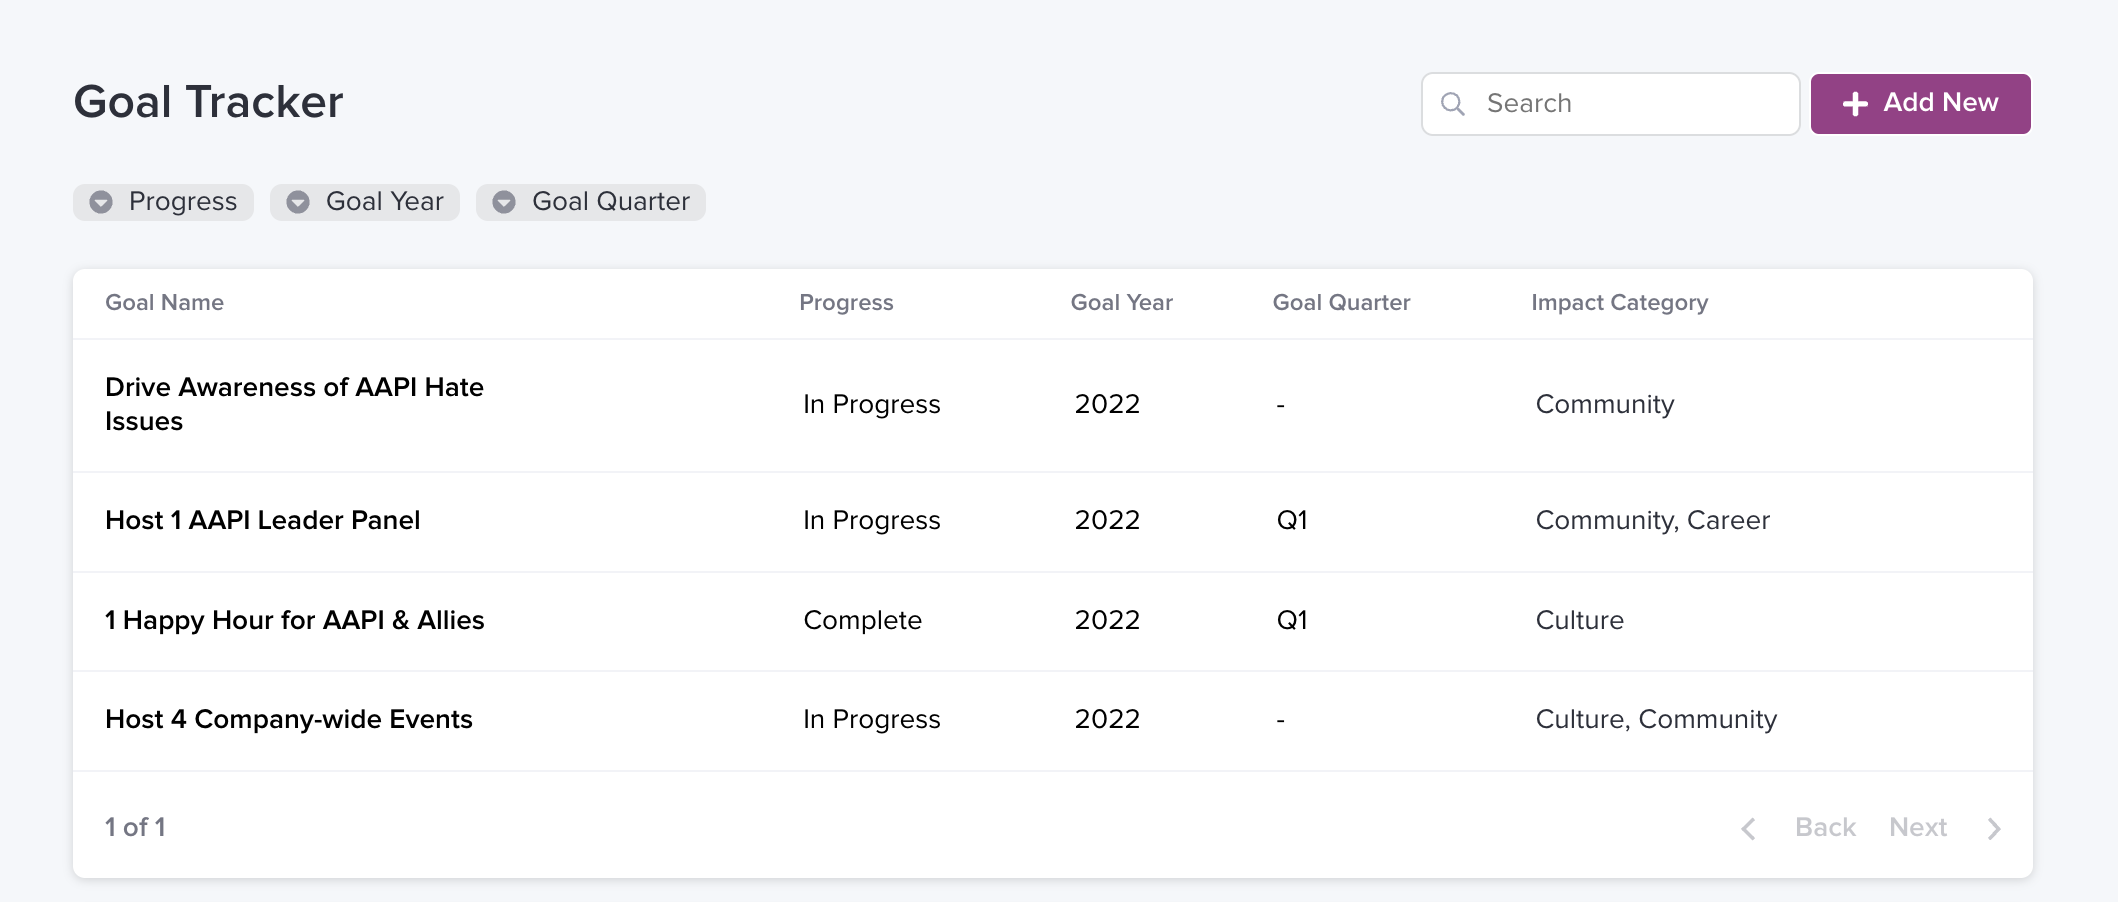
Task: Click the Impact Category column header
Action: click(x=1619, y=303)
